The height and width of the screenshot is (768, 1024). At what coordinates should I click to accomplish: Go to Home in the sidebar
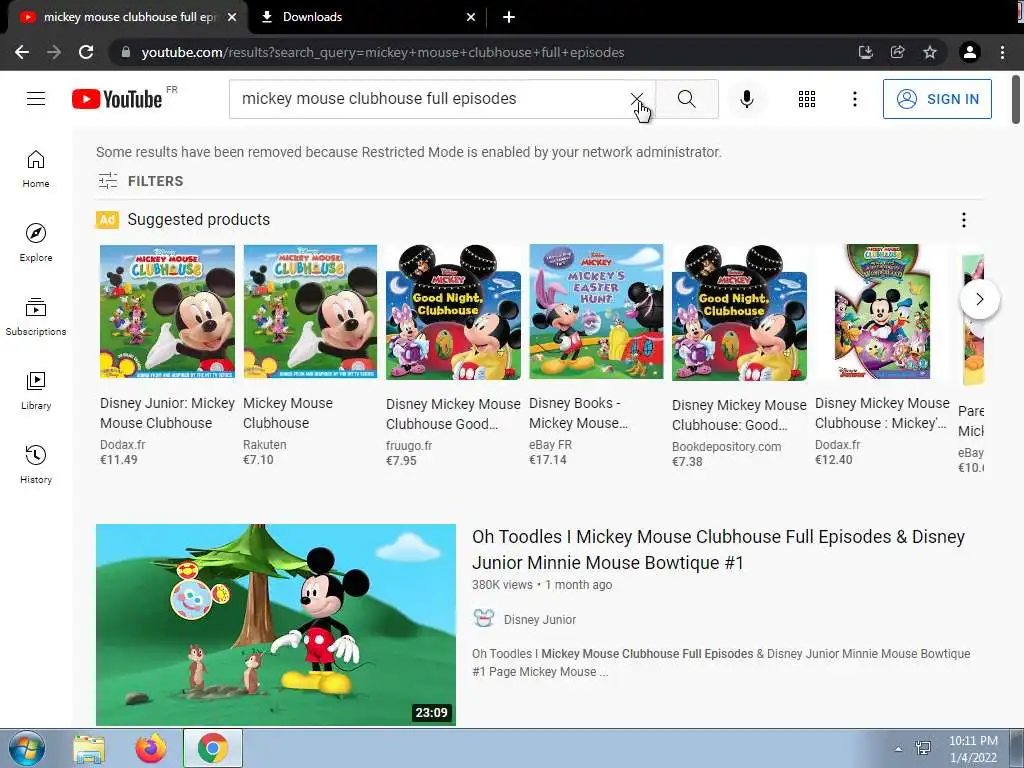(x=36, y=169)
